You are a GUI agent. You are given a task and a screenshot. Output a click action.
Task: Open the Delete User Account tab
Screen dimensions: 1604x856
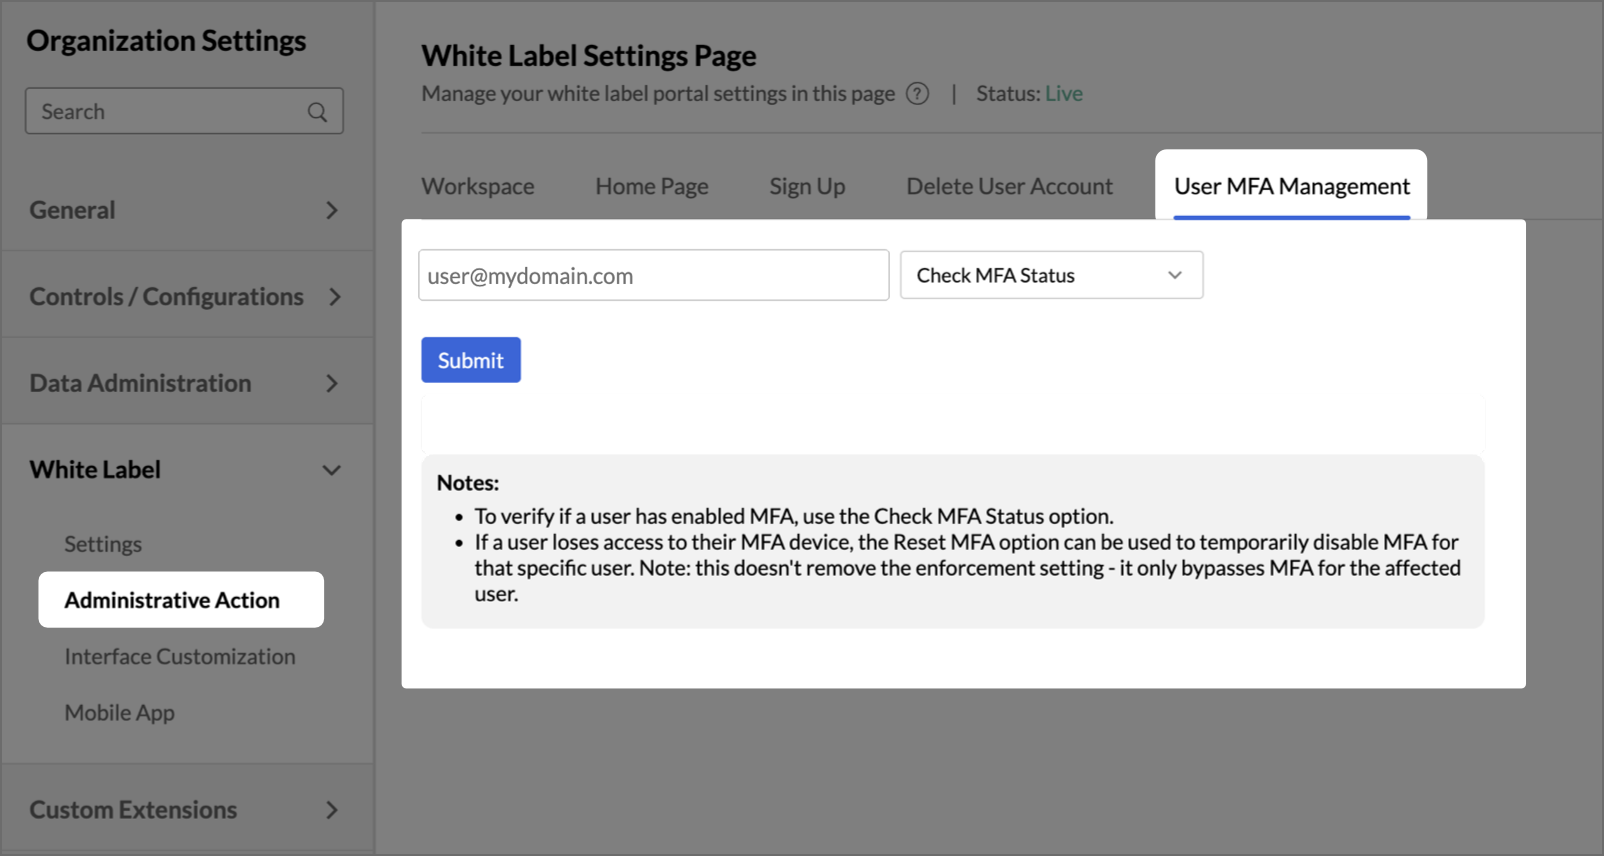1009,187
